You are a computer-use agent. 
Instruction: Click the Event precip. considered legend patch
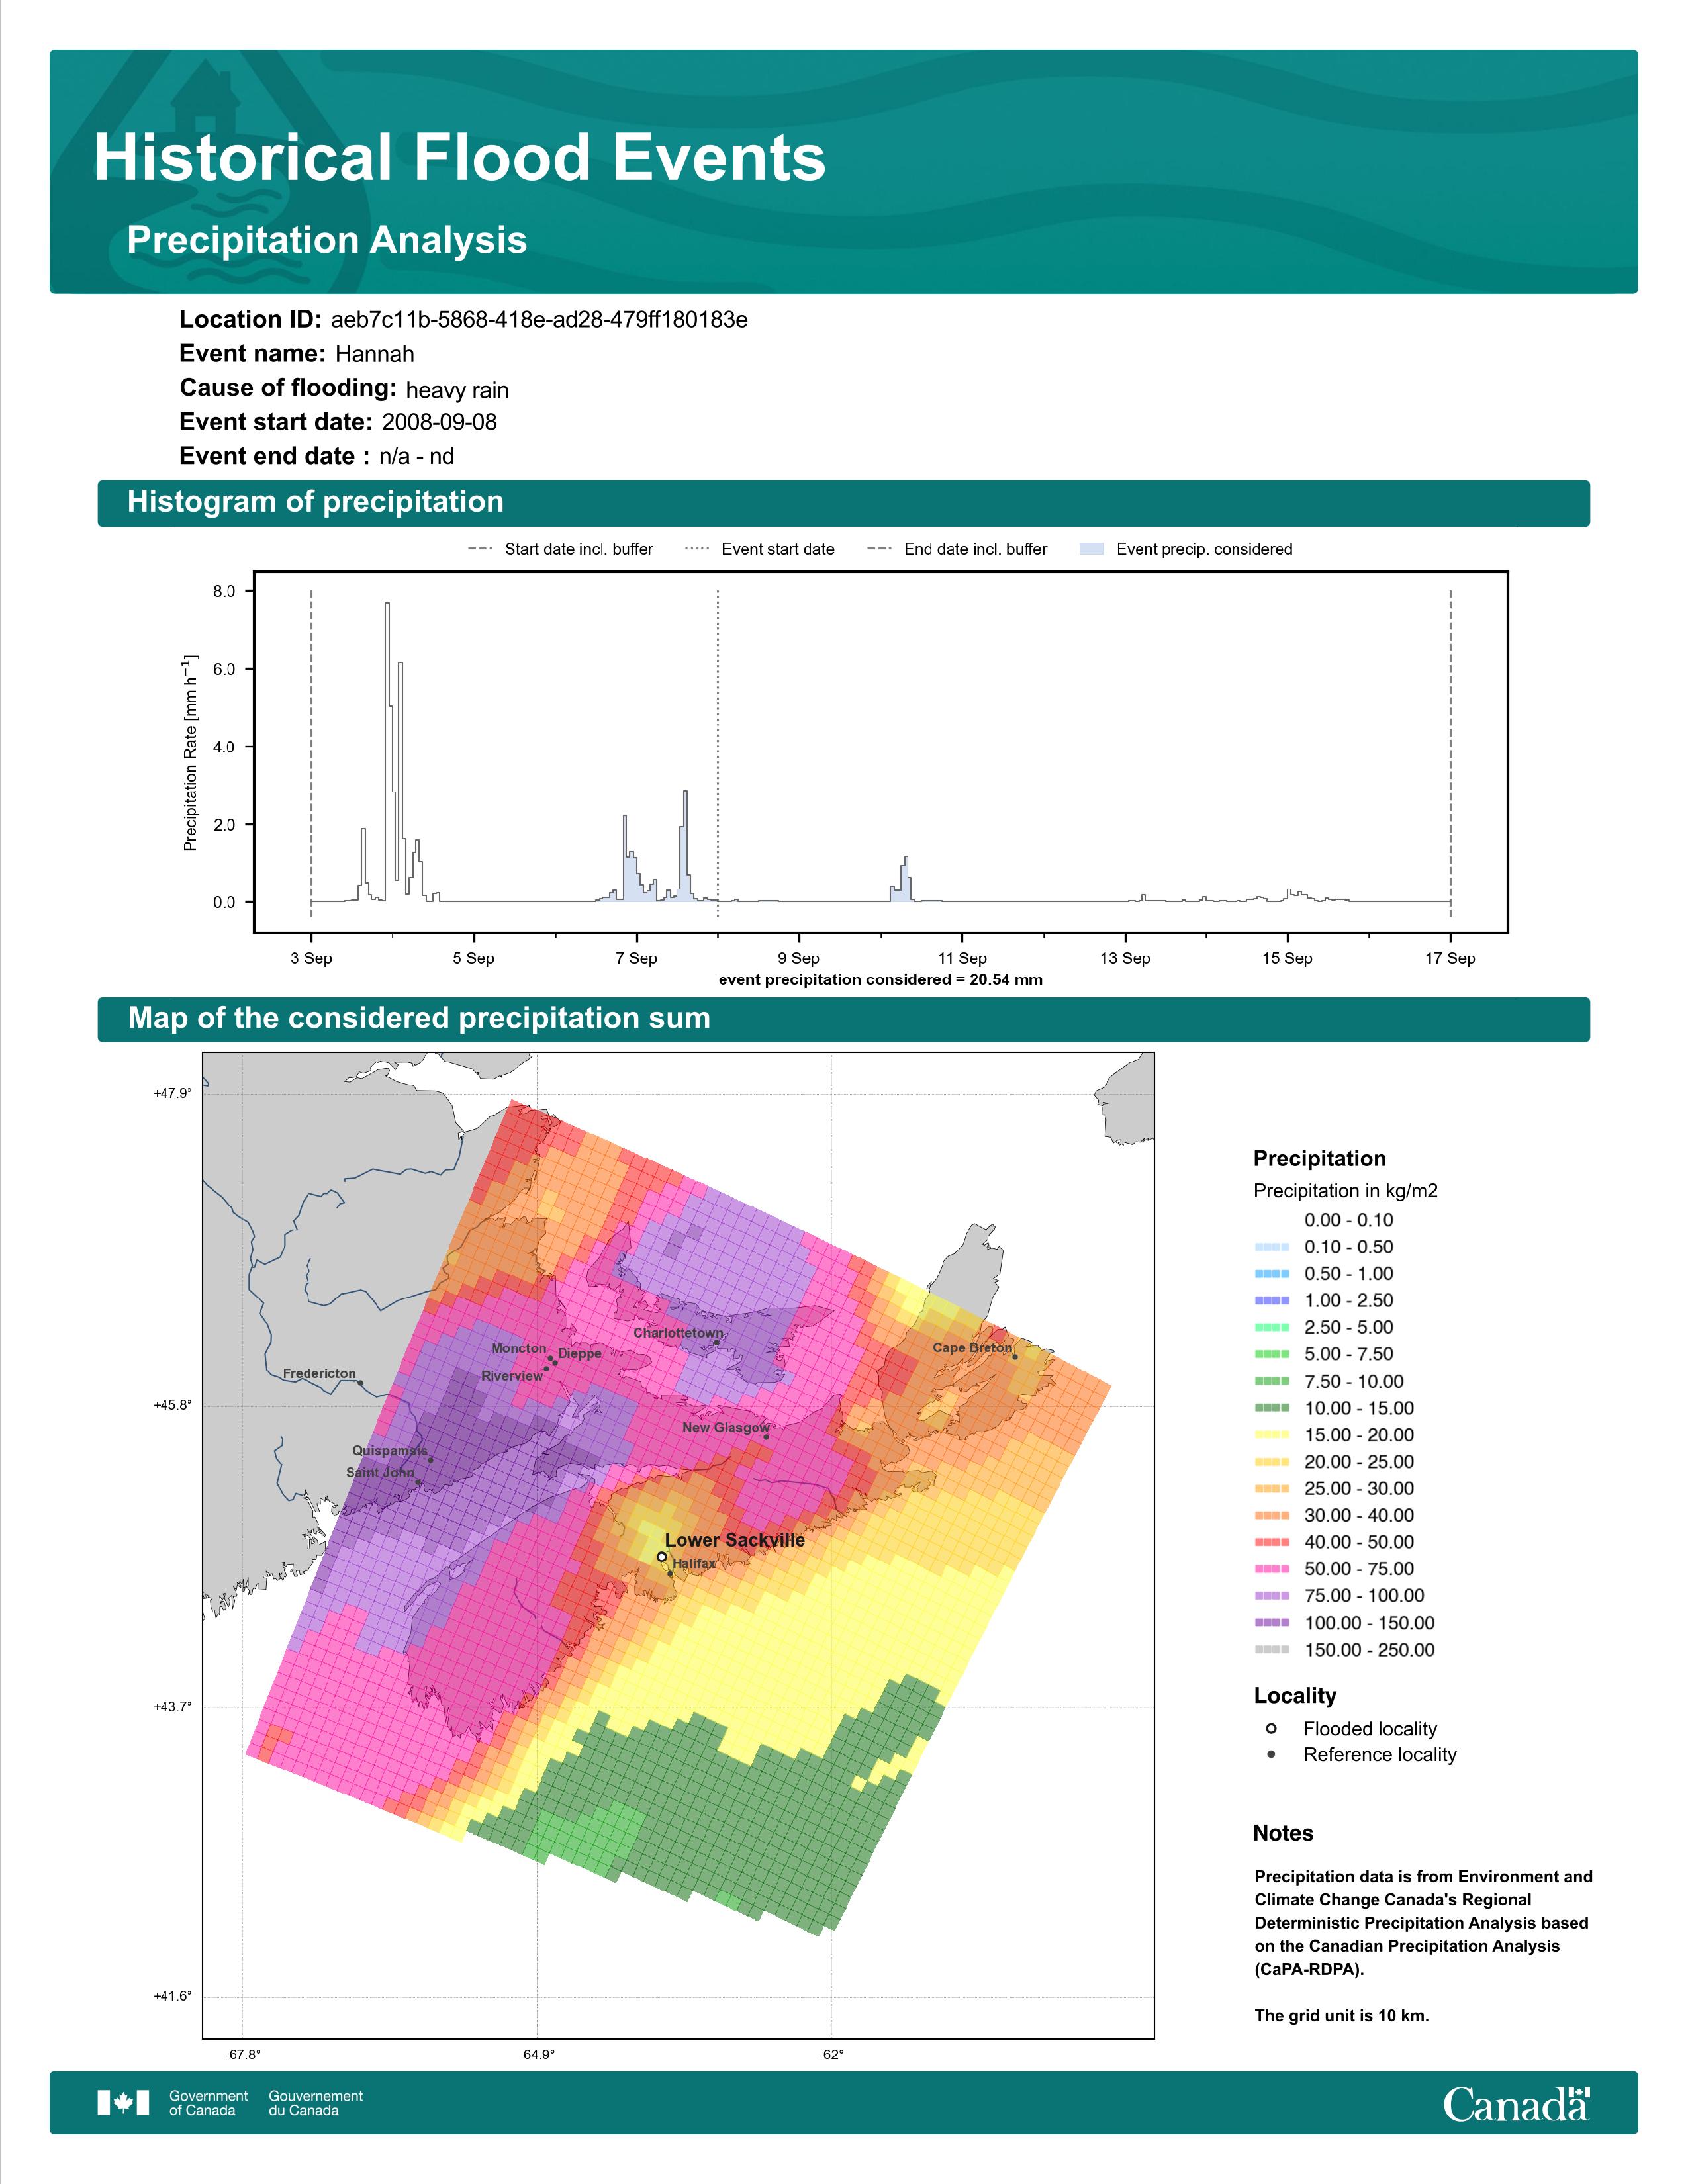[x=1092, y=549]
